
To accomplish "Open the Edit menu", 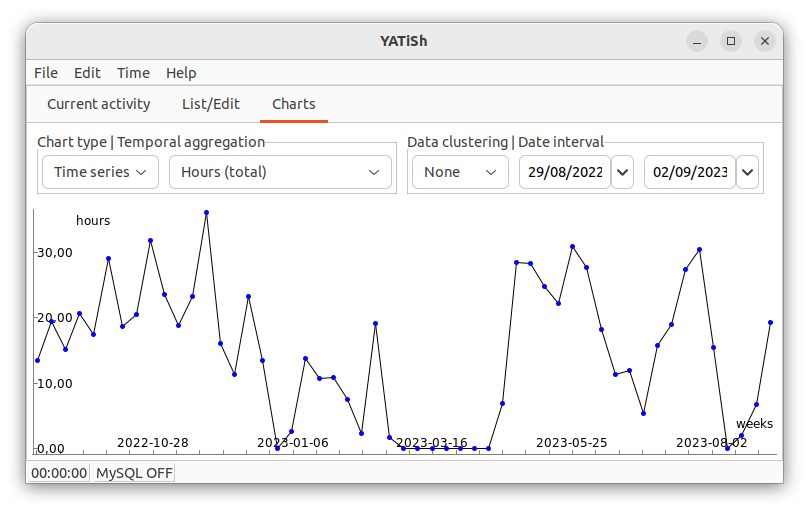I will (87, 73).
